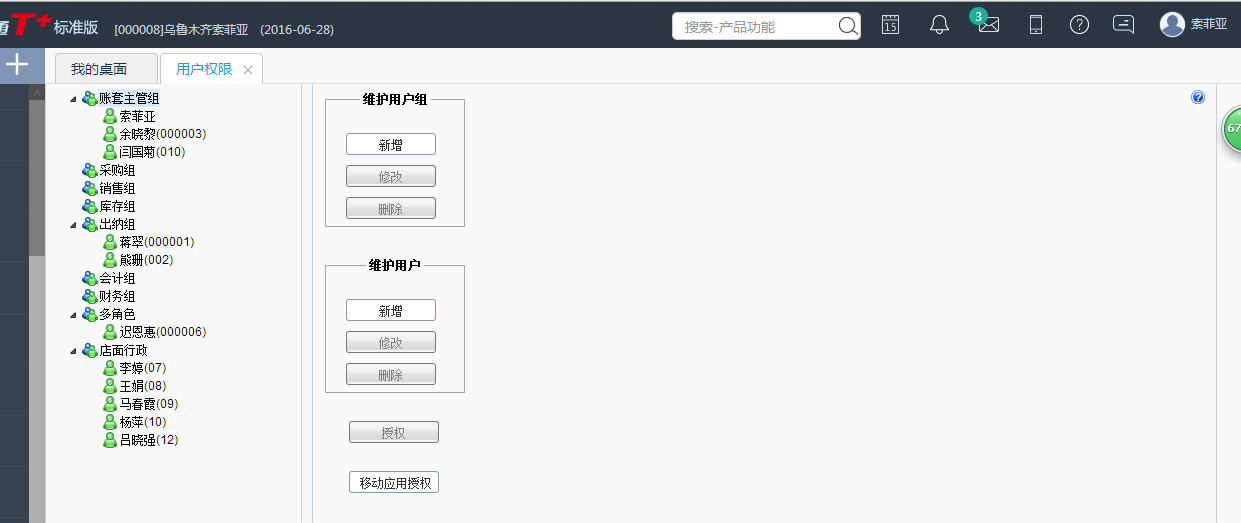
Task: Select the 库存组 group
Action: 117,206
